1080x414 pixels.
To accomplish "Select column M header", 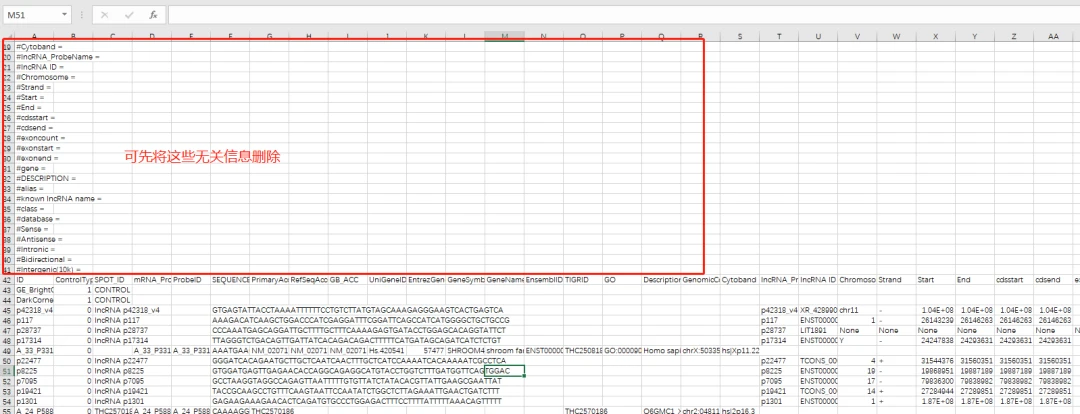I will point(504,36).
